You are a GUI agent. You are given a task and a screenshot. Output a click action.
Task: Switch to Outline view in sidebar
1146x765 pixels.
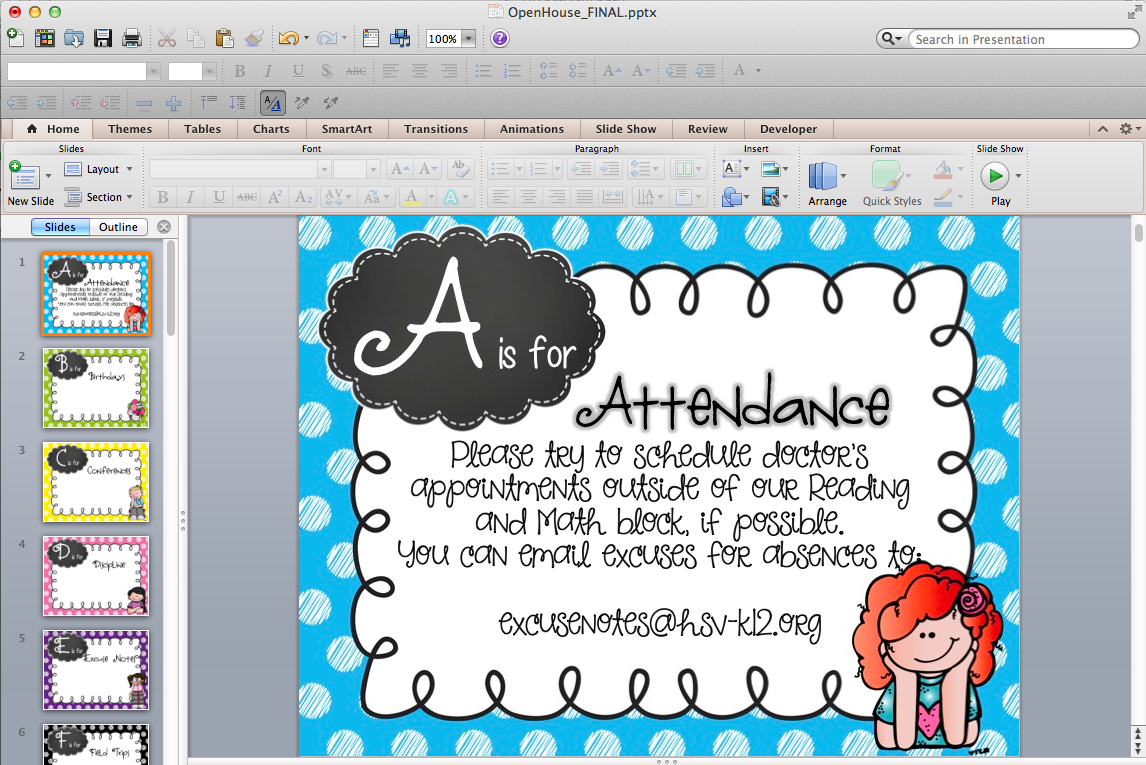(118, 227)
